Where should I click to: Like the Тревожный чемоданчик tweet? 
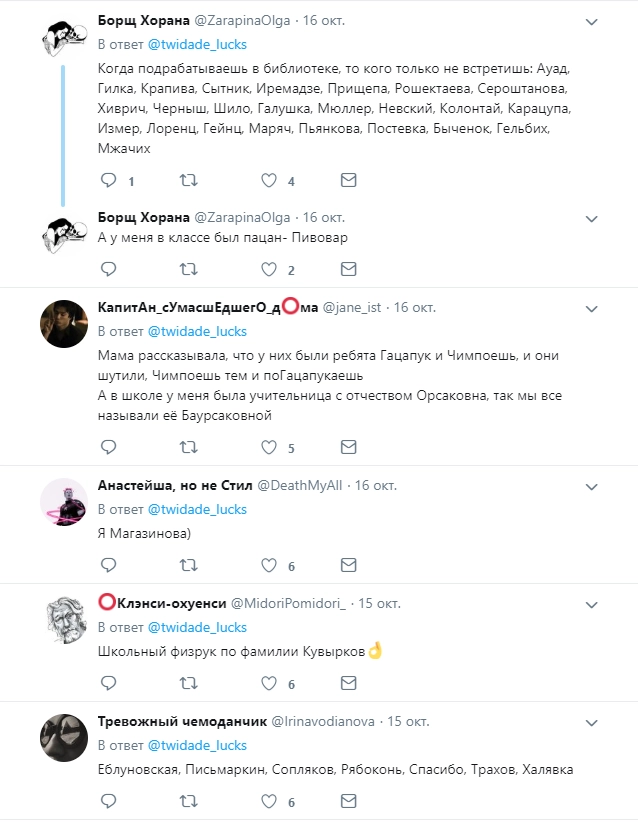[268, 801]
